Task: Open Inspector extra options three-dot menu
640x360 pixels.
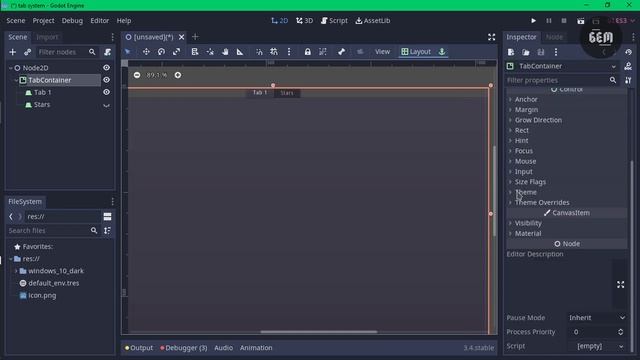Action: [556, 52]
